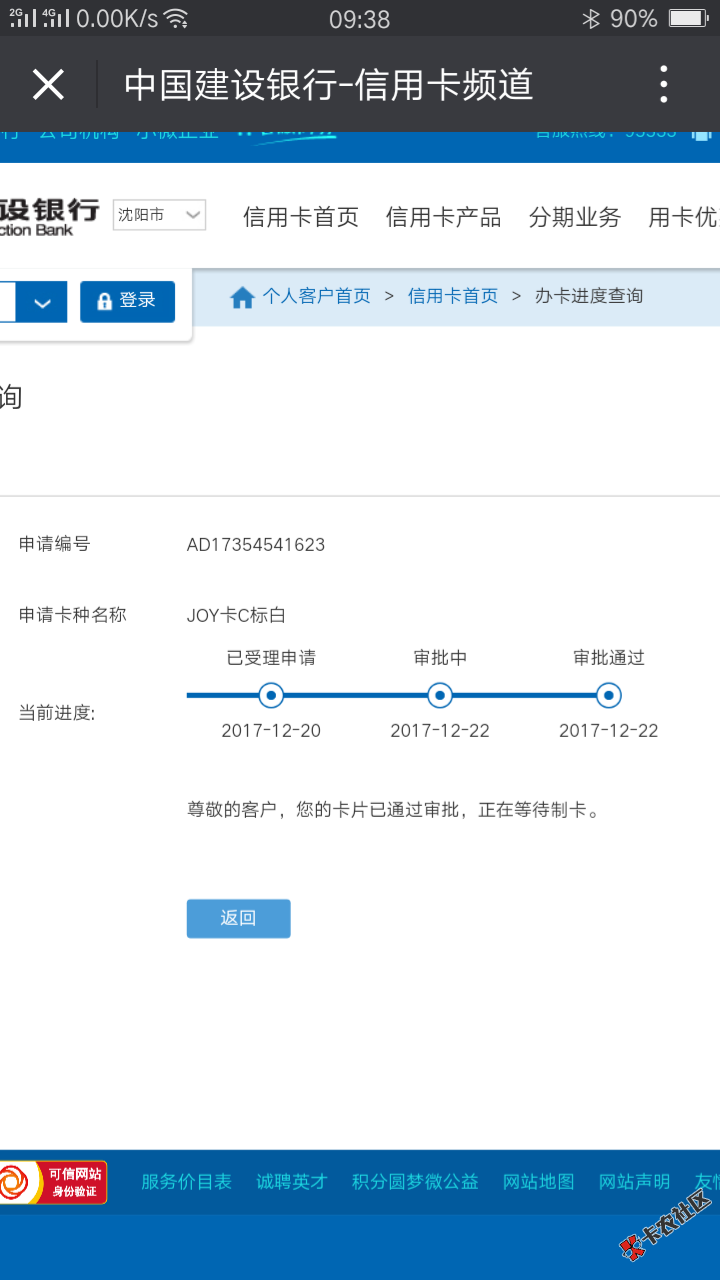The height and width of the screenshot is (1280, 720).
Task: Close the browser page with X icon
Action: [x=48, y=85]
